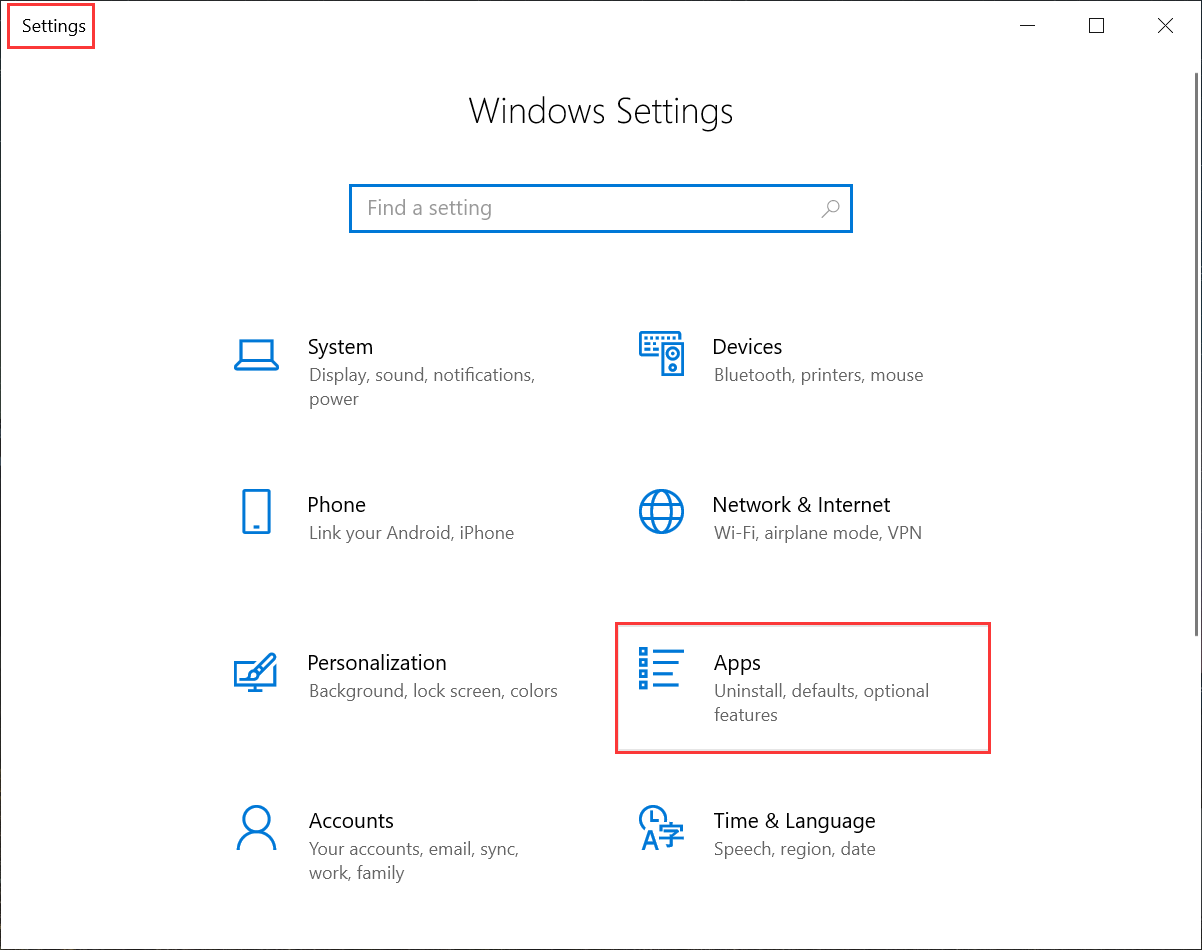Click the System laptop icon
Screen dimensions: 1202x950
point(256,354)
